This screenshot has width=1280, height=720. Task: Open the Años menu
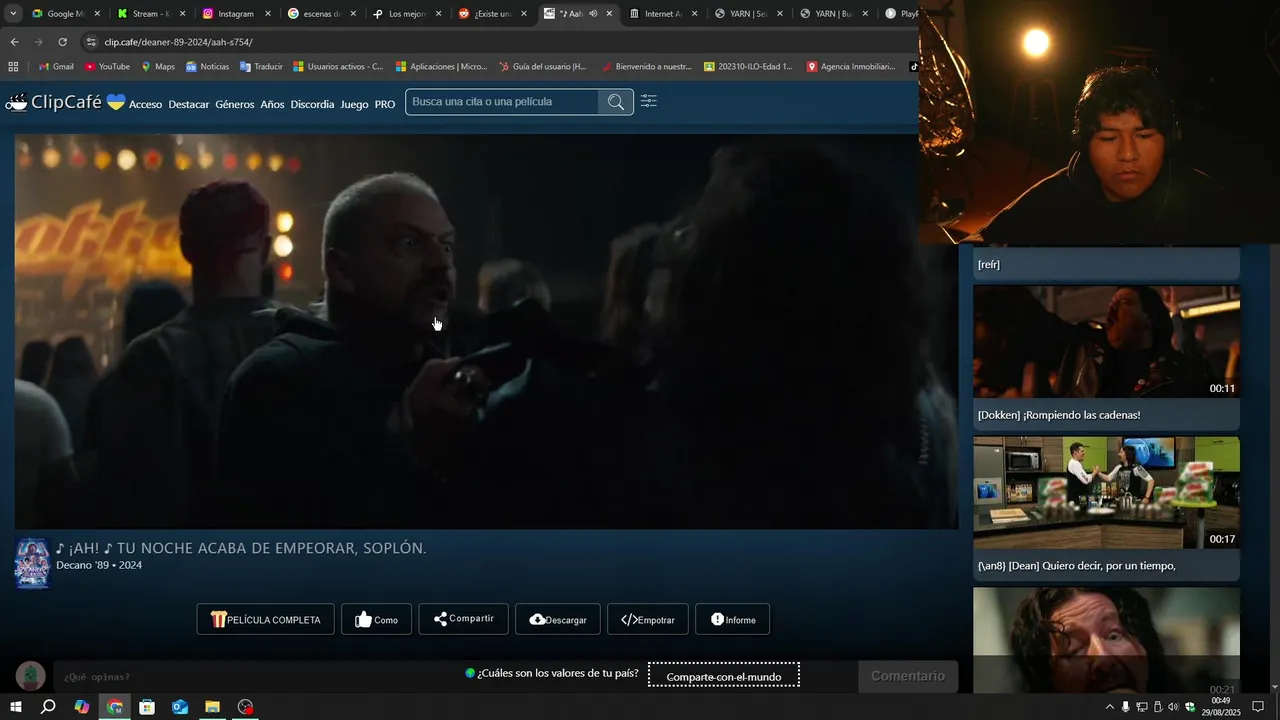coord(272,104)
